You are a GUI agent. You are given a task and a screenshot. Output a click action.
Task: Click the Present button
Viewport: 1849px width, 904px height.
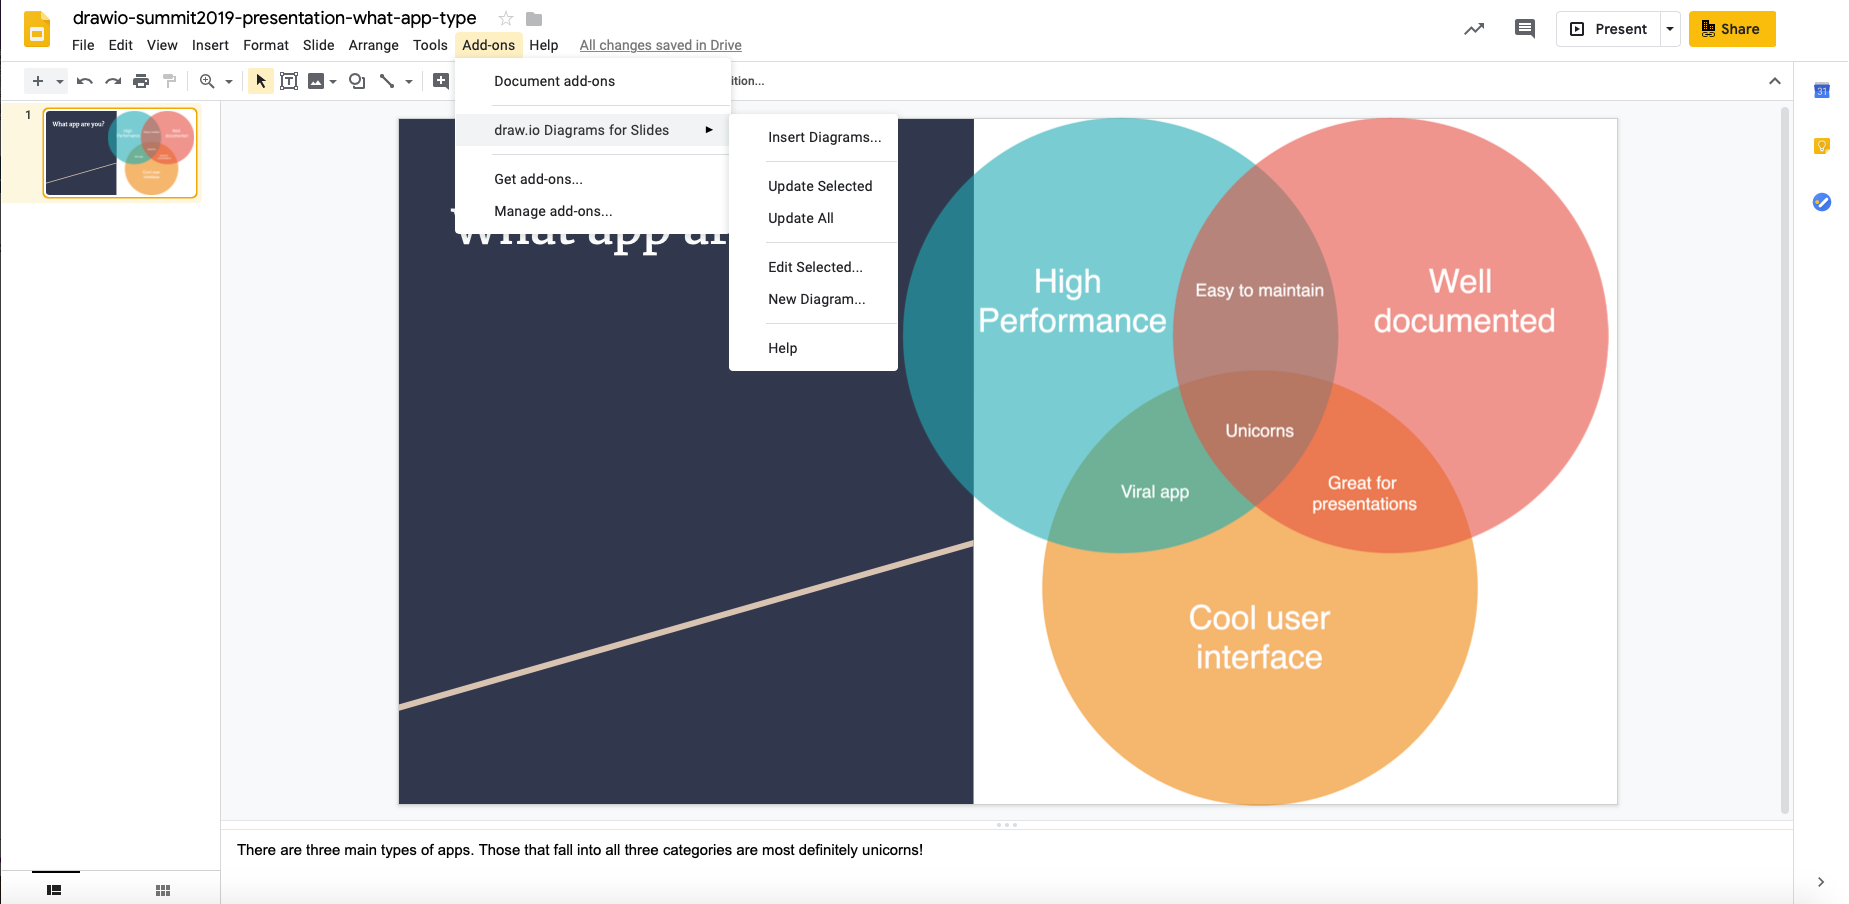point(1608,29)
